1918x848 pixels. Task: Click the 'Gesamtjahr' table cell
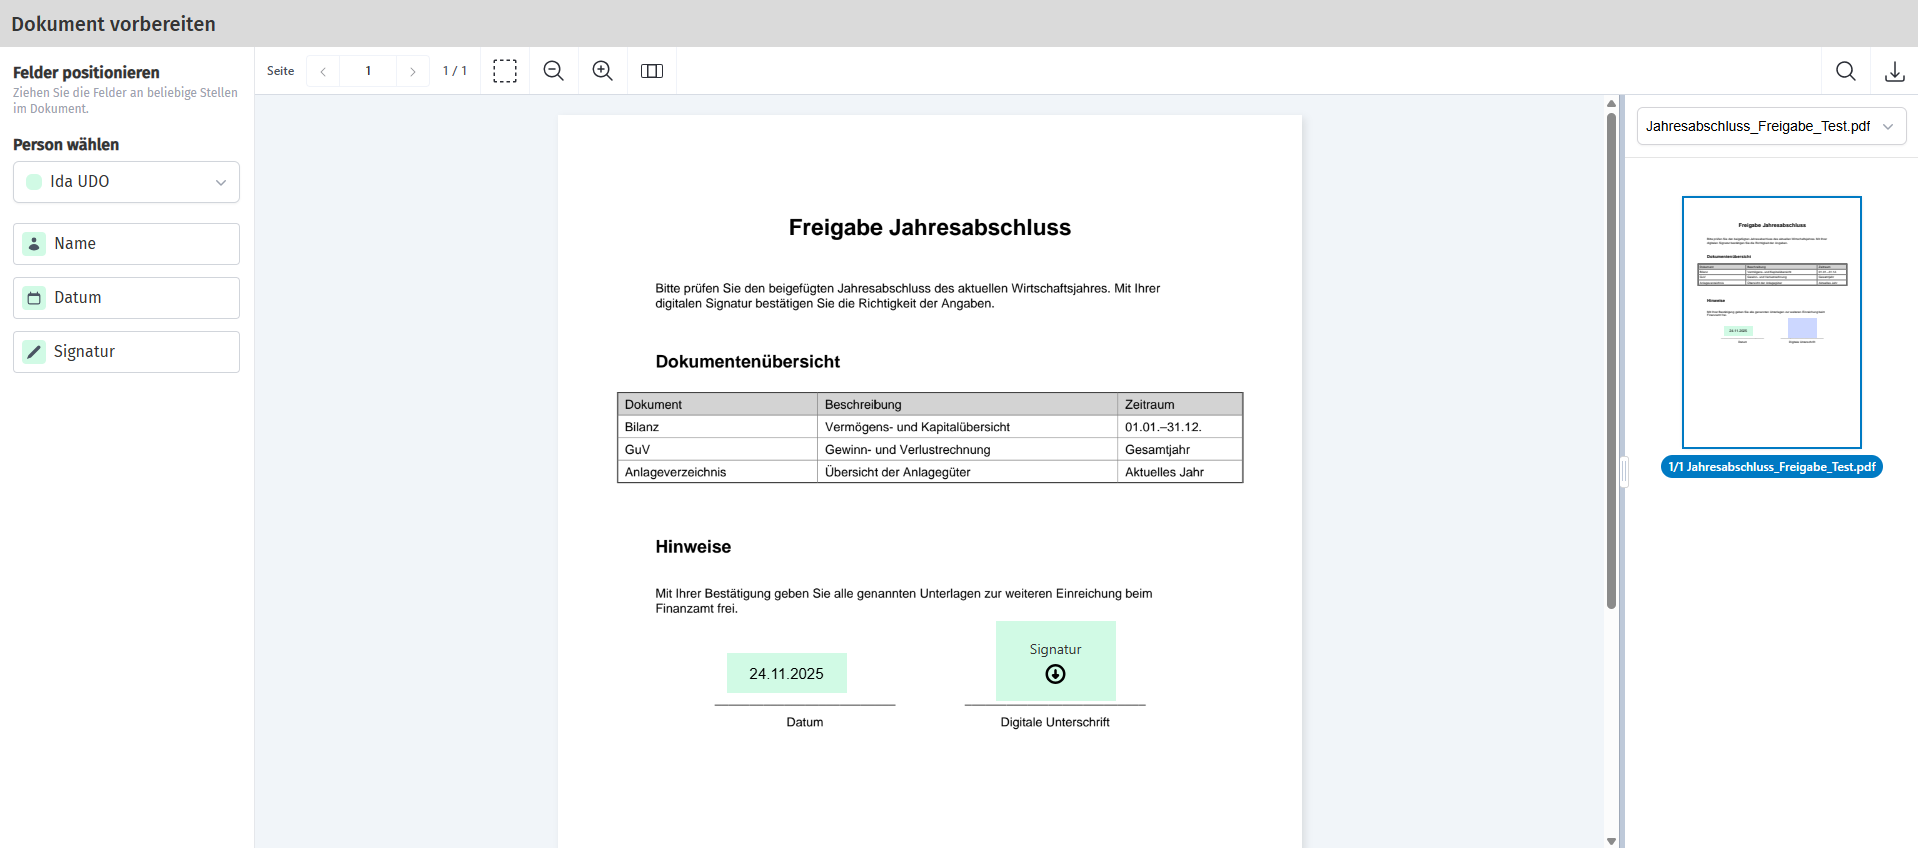(1180, 450)
